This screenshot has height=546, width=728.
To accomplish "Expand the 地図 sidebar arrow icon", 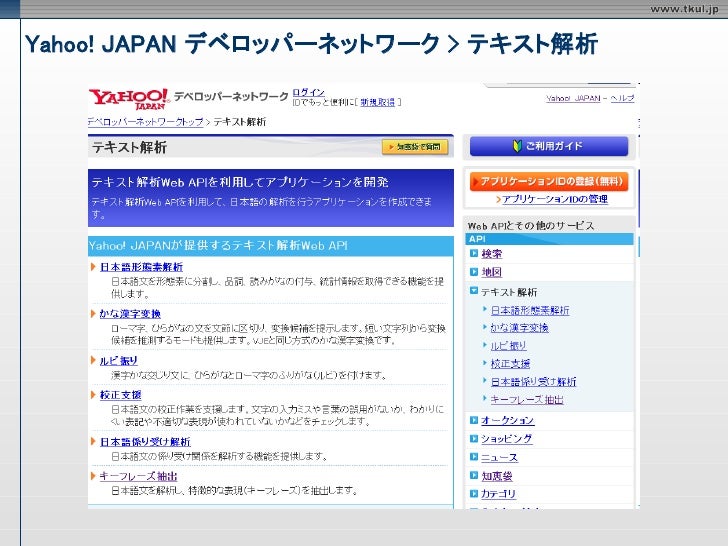I will pyautogui.click(x=474, y=272).
